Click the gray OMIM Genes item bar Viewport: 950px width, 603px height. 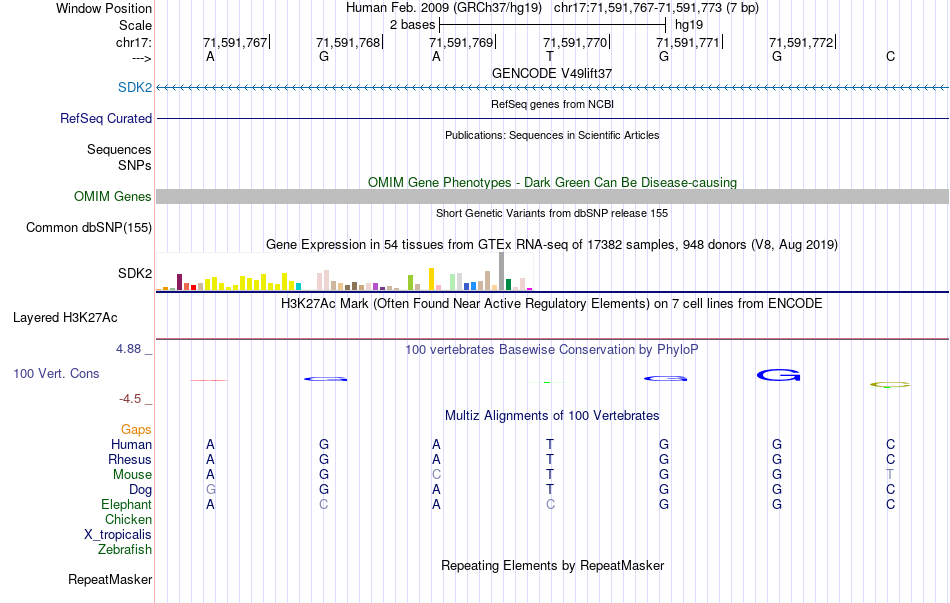[553, 196]
